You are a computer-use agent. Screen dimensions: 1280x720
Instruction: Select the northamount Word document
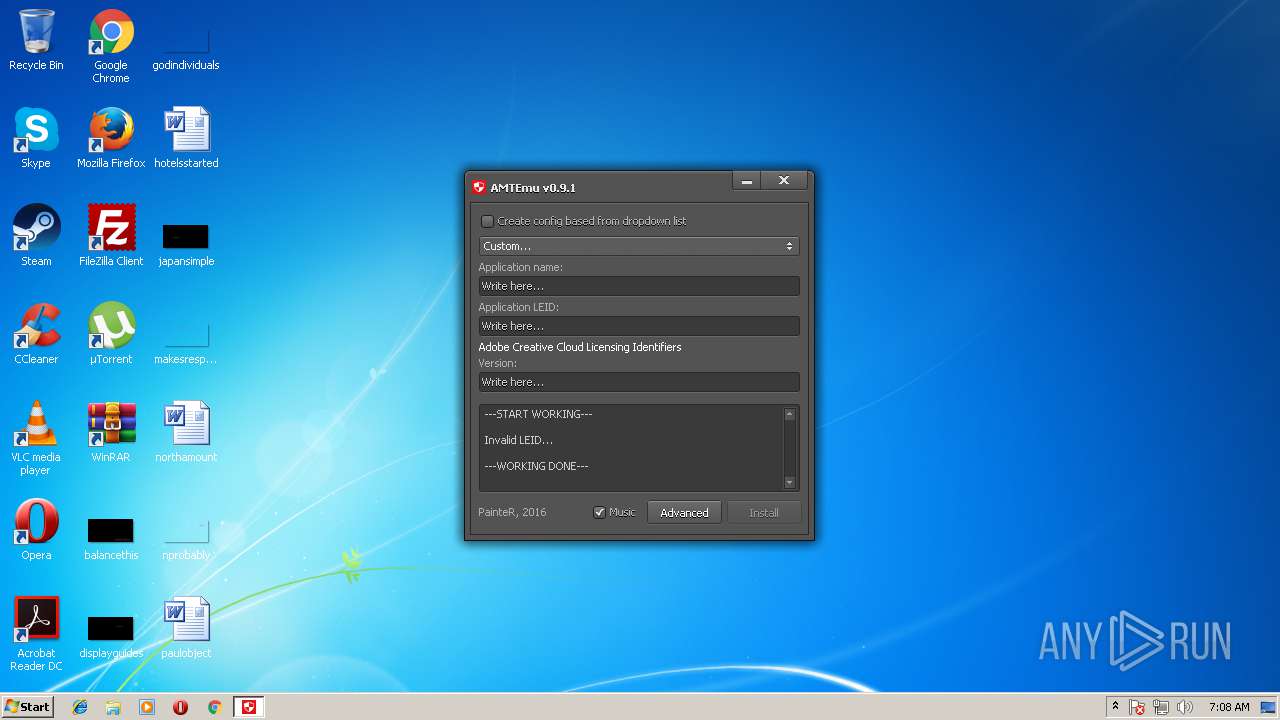186,432
